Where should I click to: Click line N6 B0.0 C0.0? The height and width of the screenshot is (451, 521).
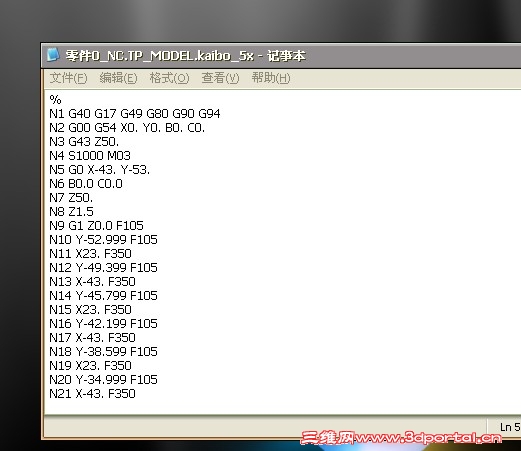(86, 184)
